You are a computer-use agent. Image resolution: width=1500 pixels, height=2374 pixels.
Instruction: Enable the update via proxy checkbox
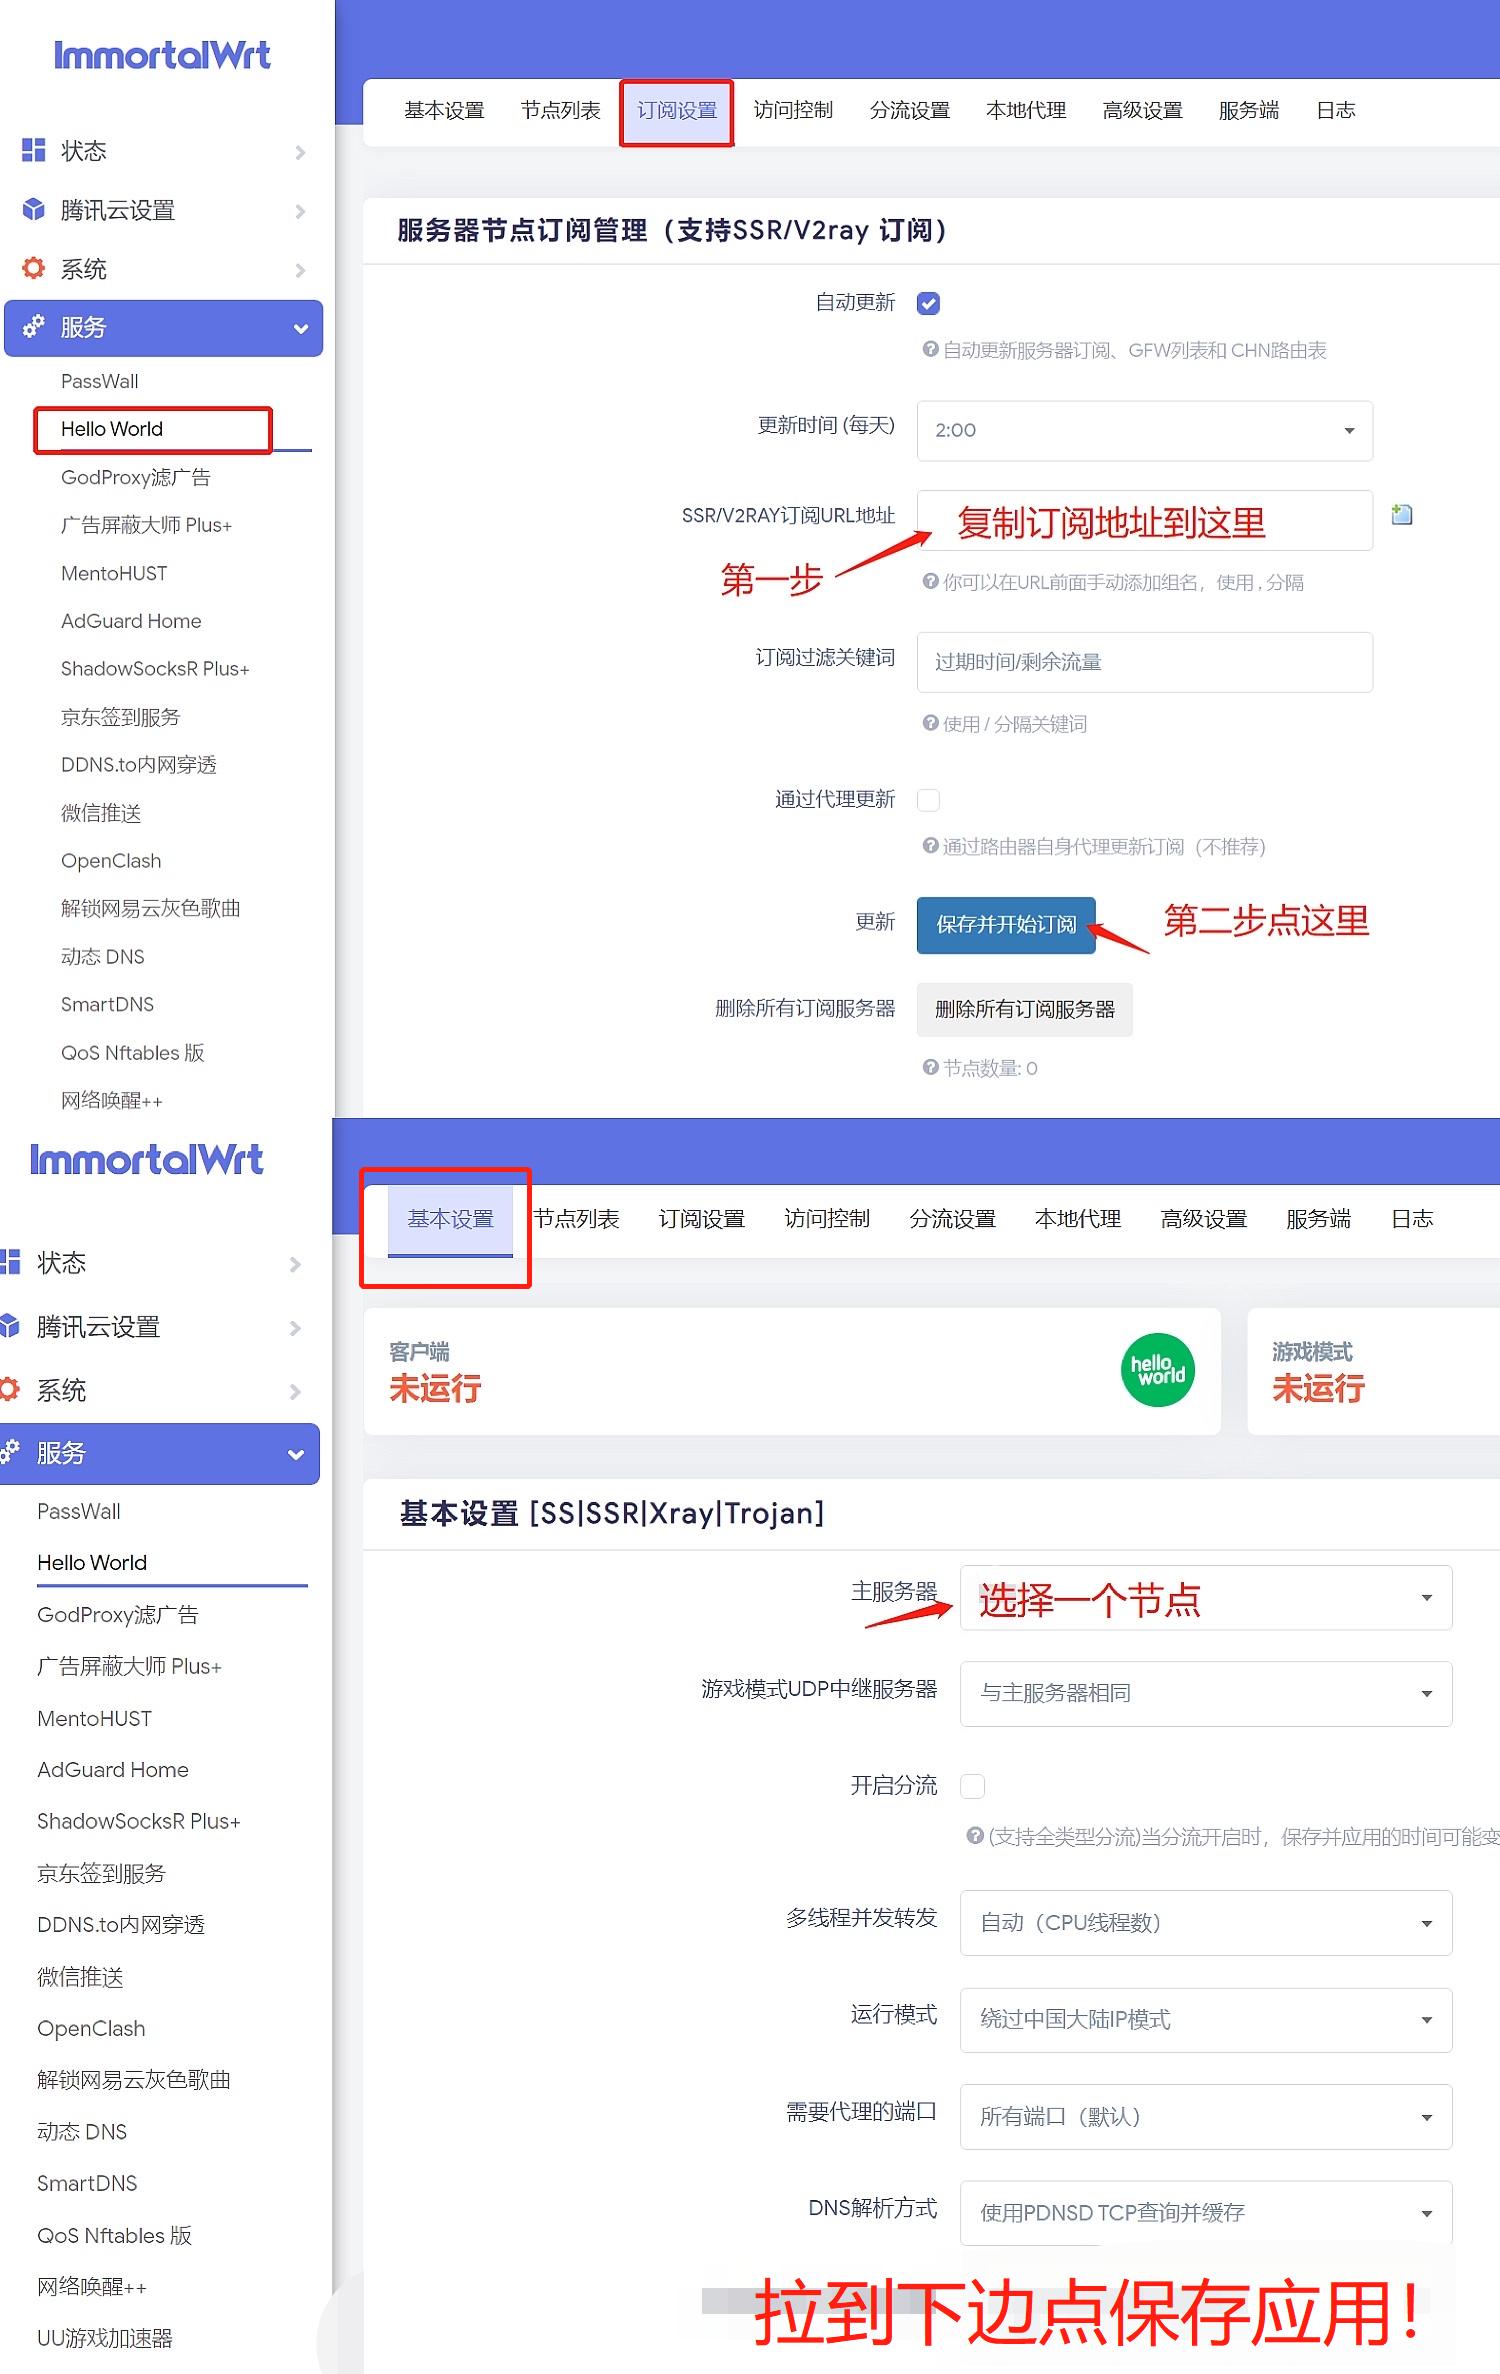pos(928,800)
